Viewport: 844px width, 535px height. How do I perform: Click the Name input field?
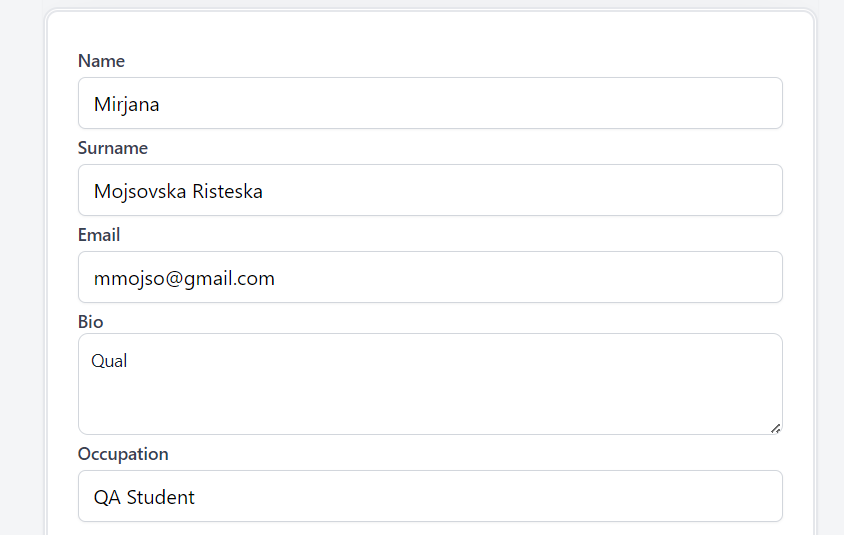(x=430, y=103)
